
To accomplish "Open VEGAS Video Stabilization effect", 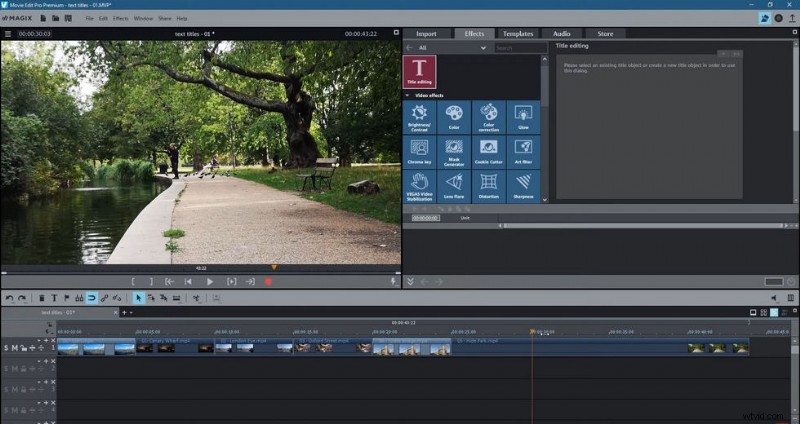I will point(419,187).
